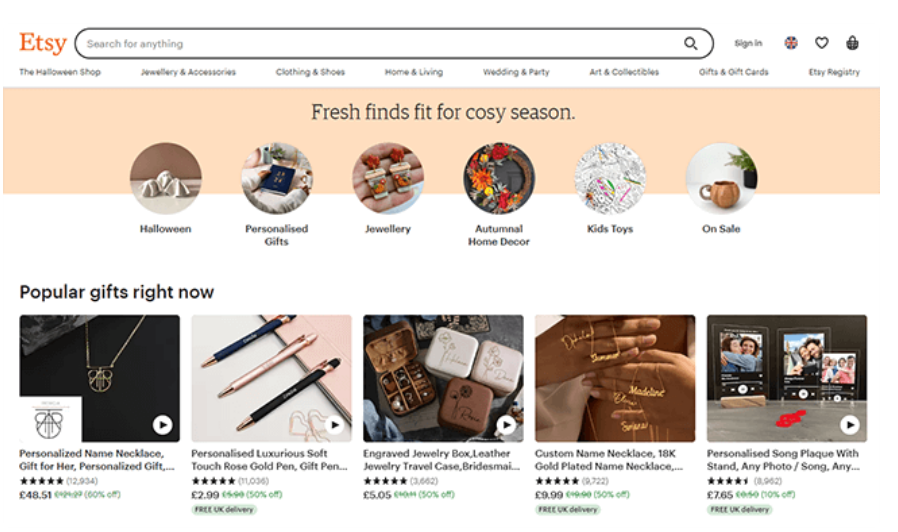
Task: Open the UK flag region settings
Action: 791,43
